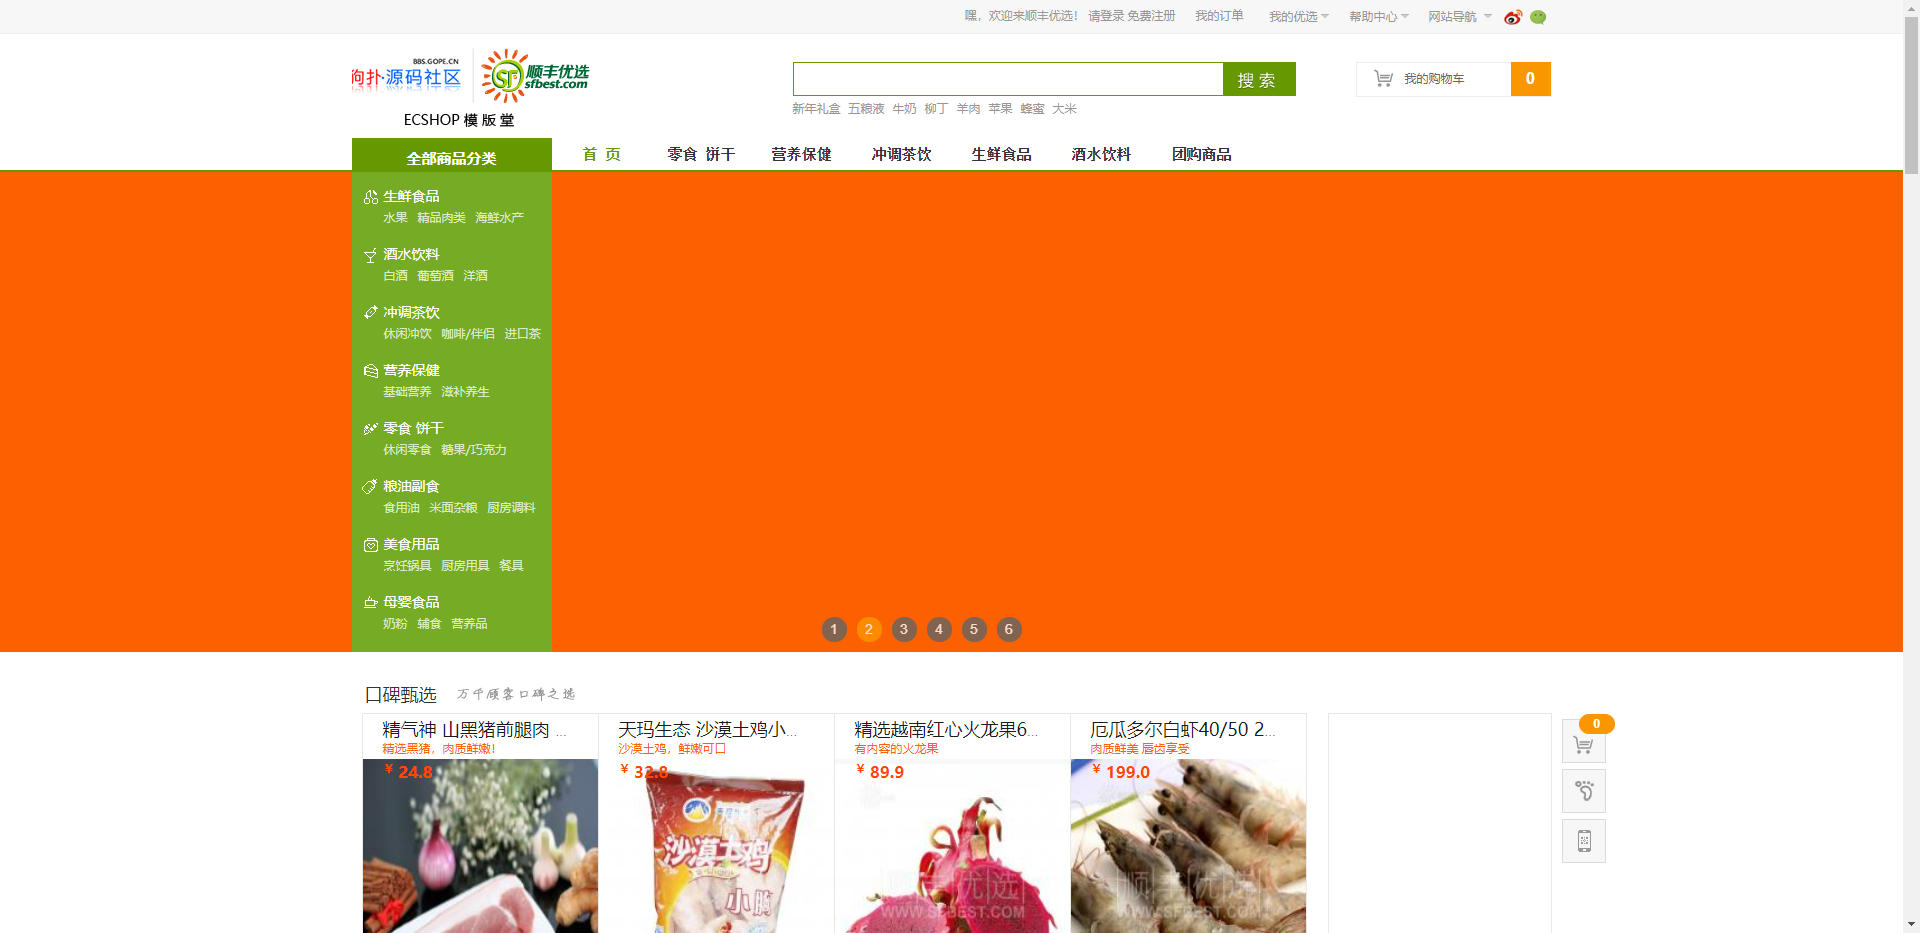Open 营养保健 nav tab
Viewport: 1920px width, 933px height.
[x=801, y=154]
